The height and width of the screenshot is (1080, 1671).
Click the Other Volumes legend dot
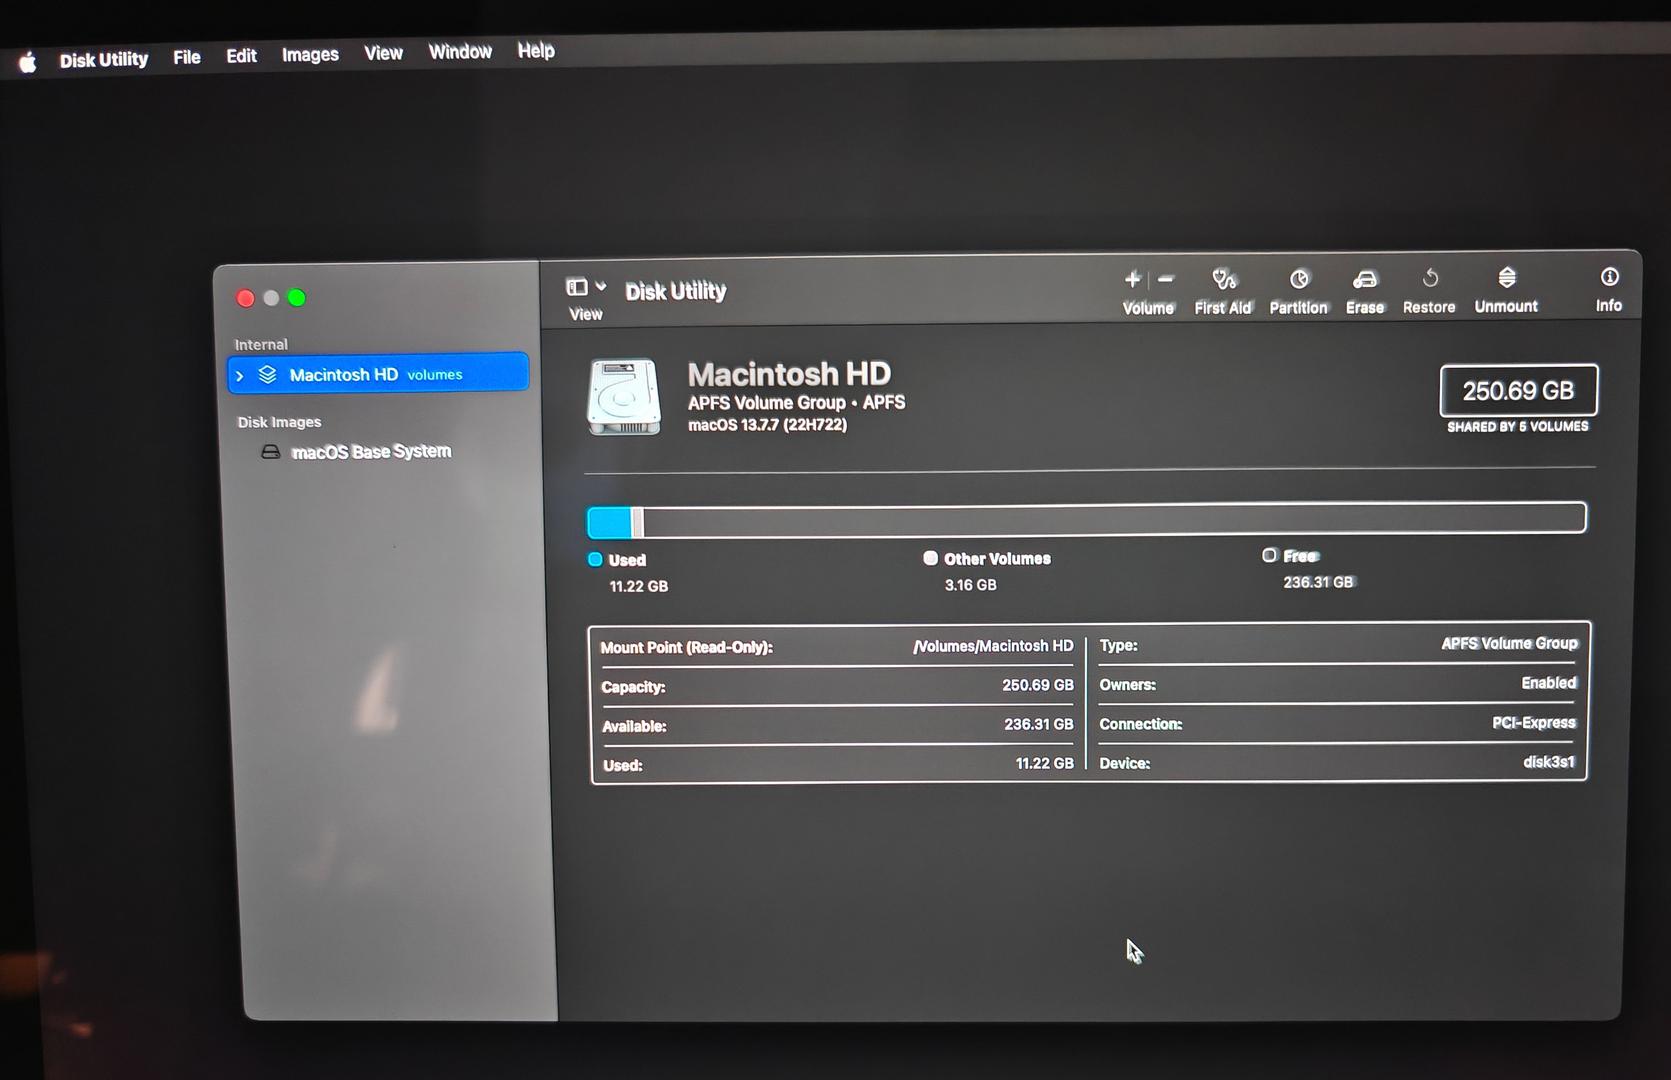(x=930, y=558)
